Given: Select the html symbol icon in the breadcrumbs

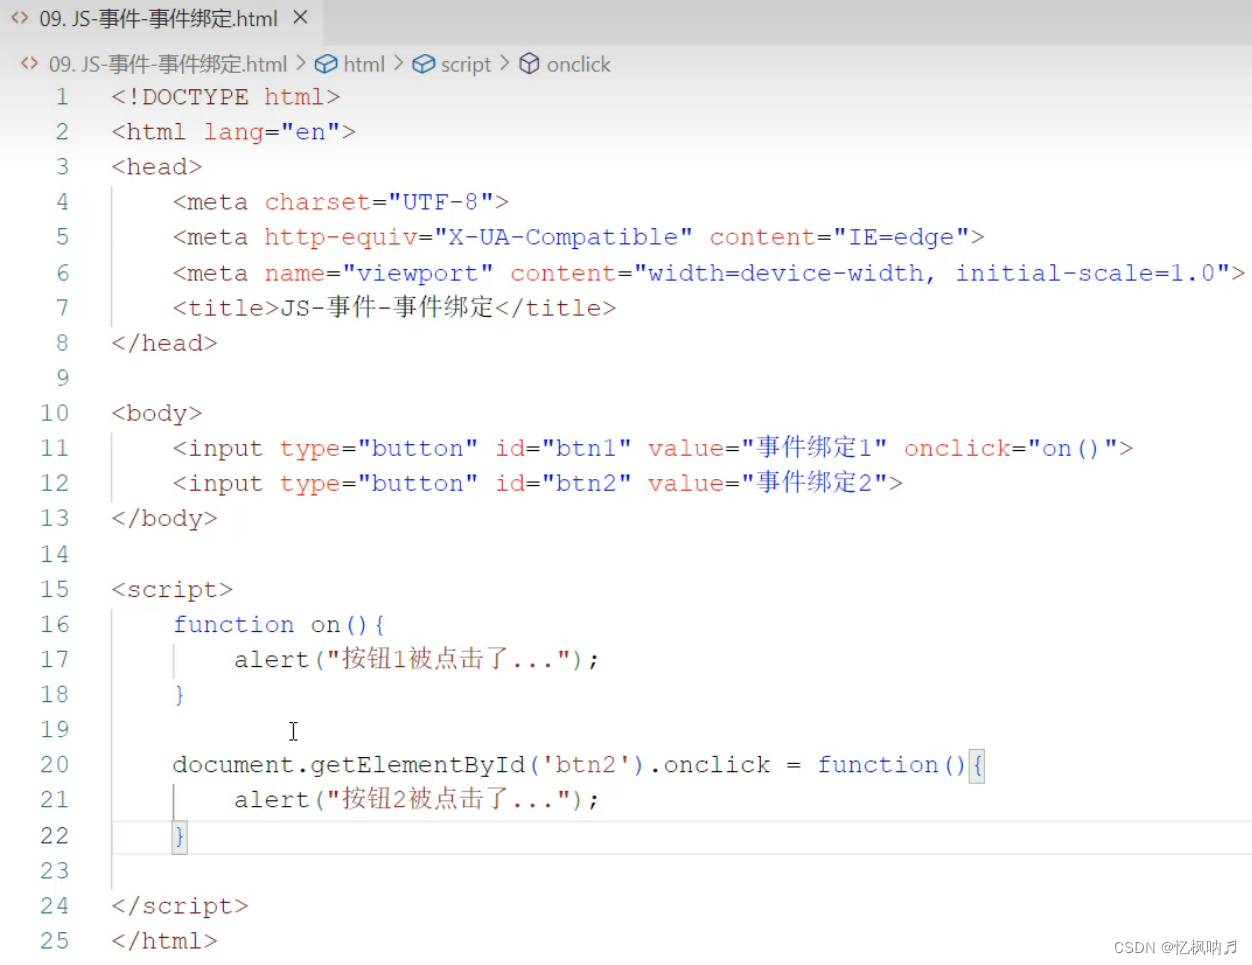Looking at the screenshot, I should 327,63.
